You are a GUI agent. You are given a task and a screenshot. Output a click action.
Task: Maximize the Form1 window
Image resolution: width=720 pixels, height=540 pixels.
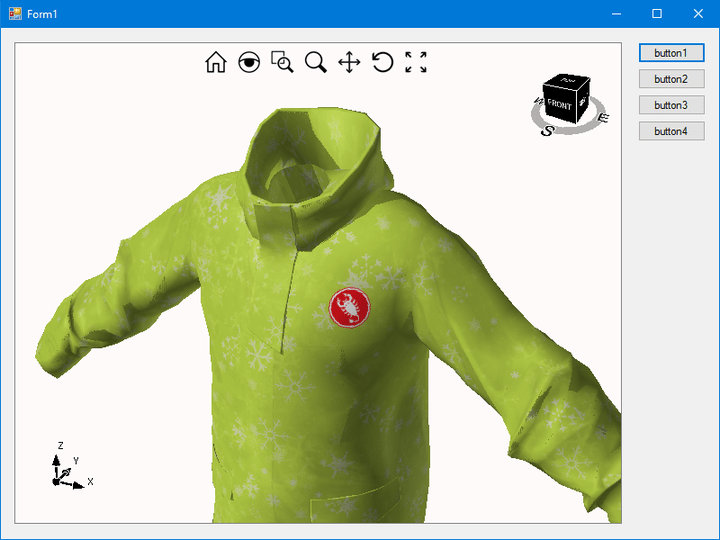click(x=657, y=14)
